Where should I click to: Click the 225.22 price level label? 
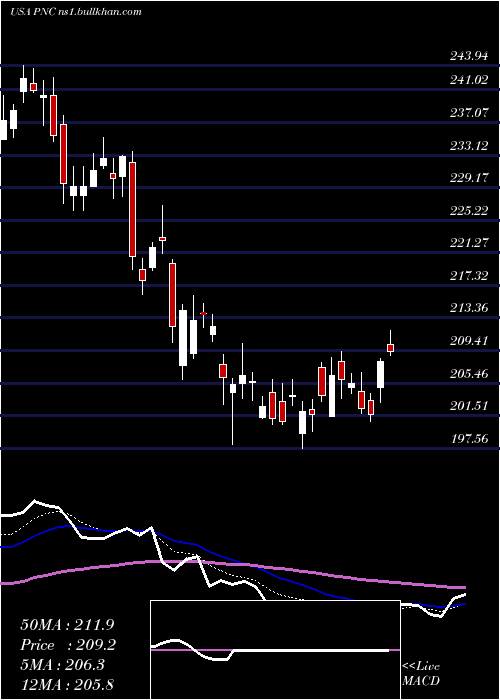coord(468,211)
